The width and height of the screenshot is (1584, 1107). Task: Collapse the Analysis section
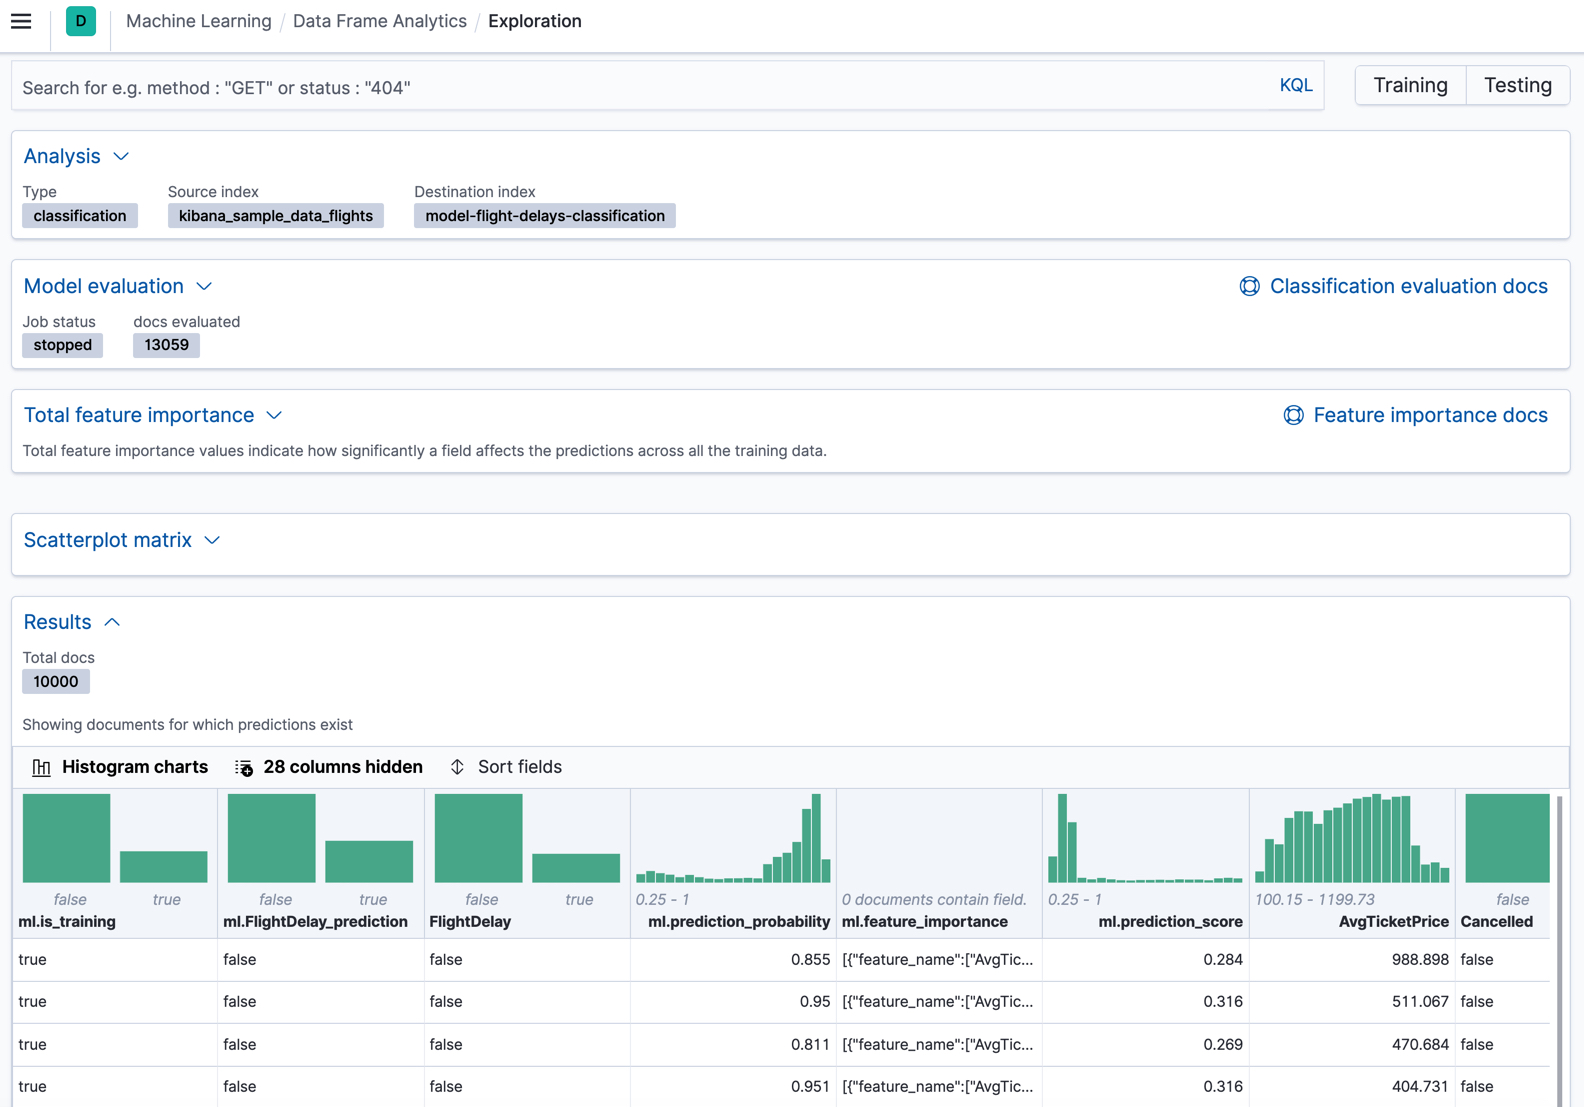tap(121, 156)
